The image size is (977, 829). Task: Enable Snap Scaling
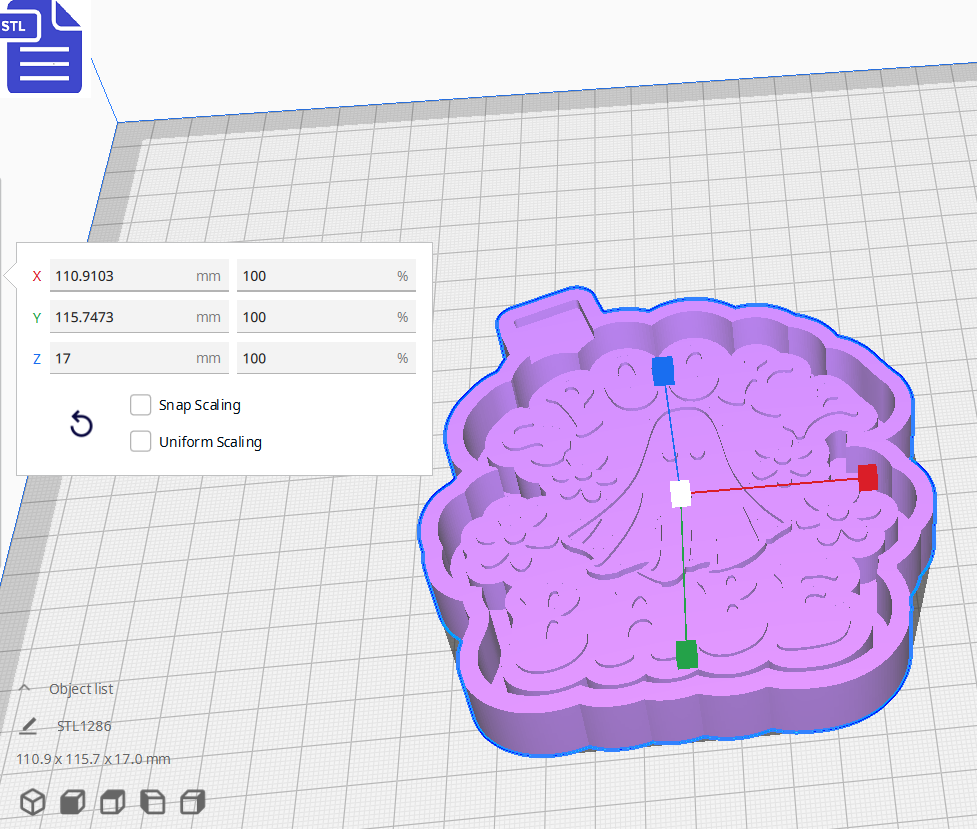tap(140, 404)
